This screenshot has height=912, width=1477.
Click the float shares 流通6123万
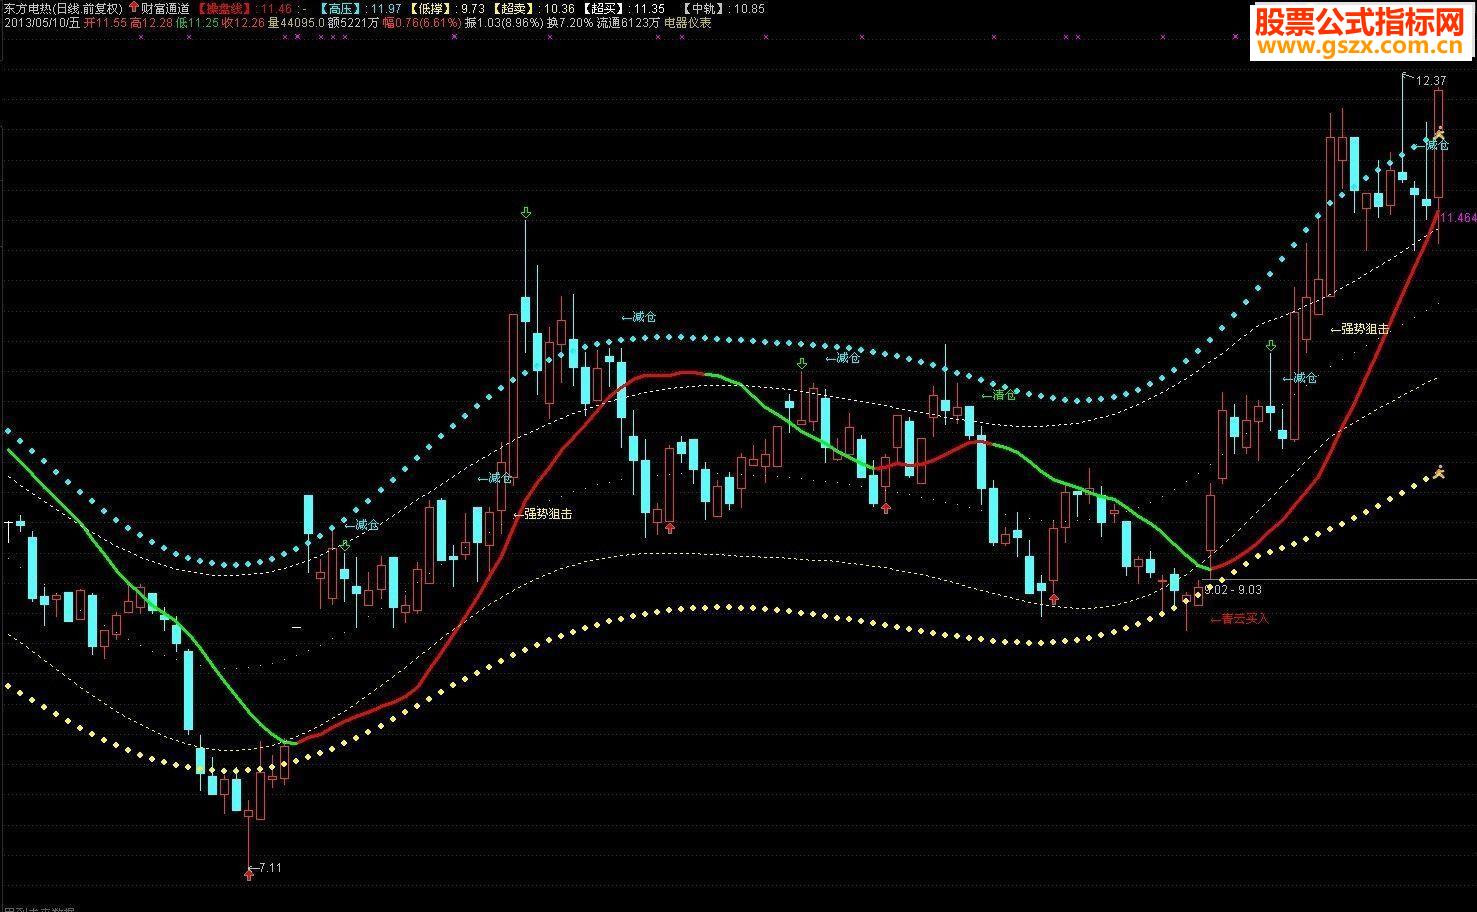click(629, 22)
